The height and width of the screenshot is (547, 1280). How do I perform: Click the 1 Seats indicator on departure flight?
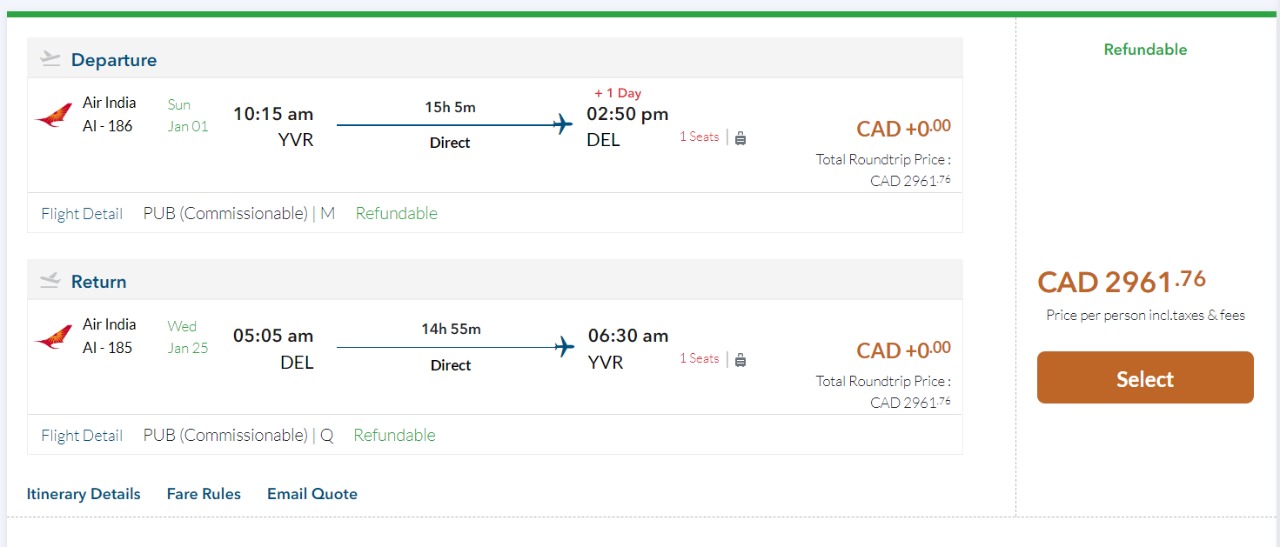pos(699,137)
